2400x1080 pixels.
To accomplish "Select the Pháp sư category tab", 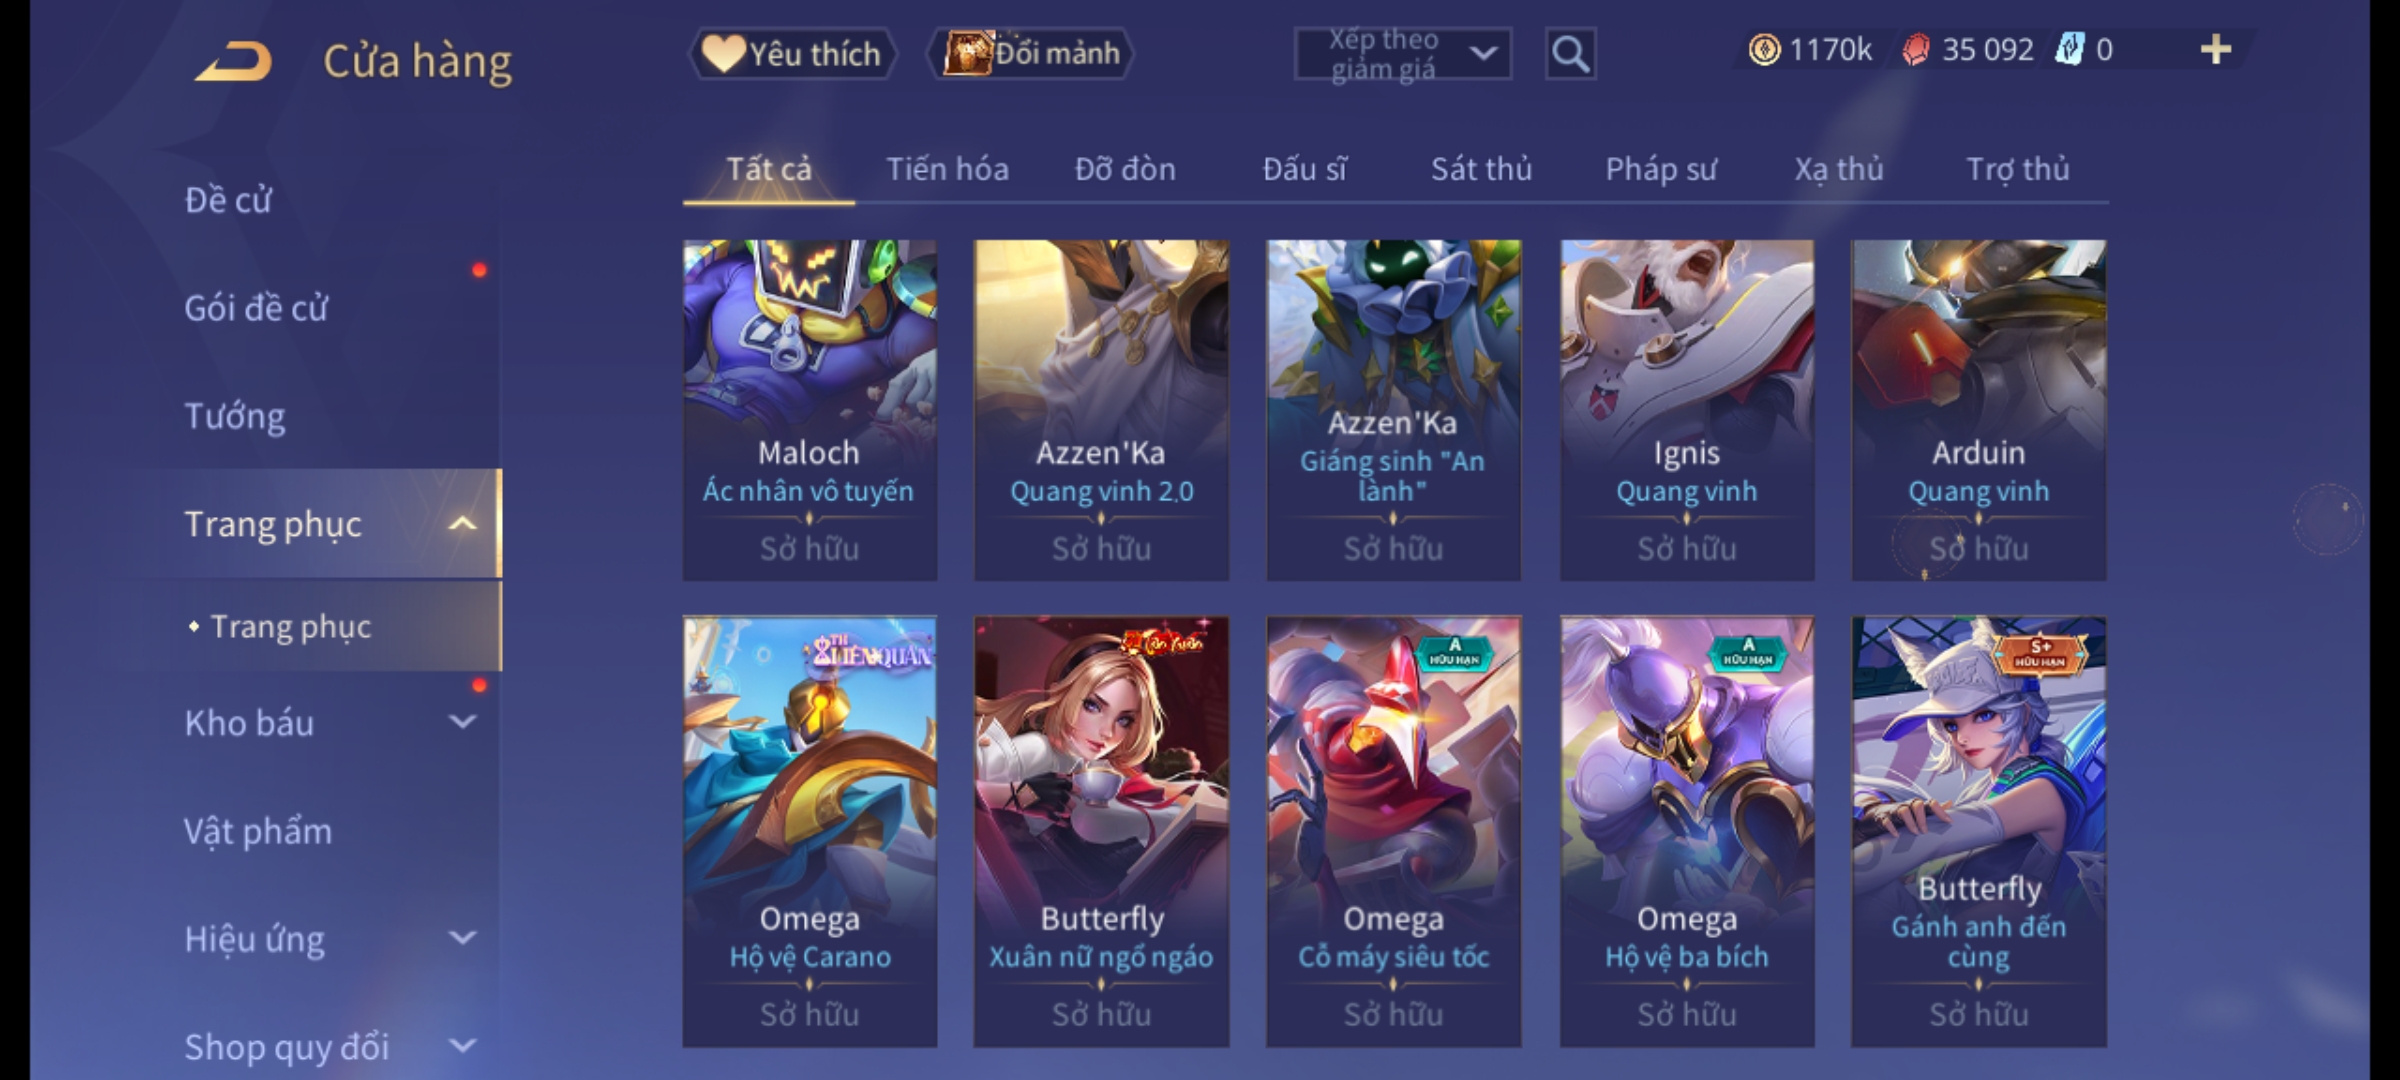I will pos(1661,169).
